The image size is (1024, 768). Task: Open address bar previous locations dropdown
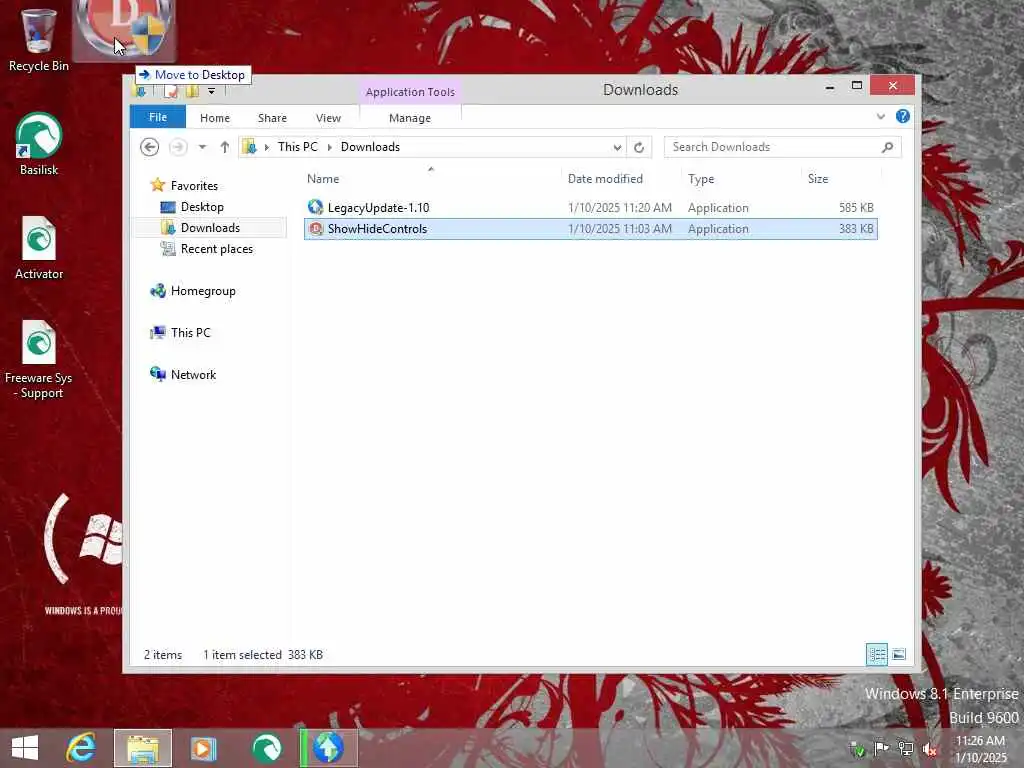616,147
